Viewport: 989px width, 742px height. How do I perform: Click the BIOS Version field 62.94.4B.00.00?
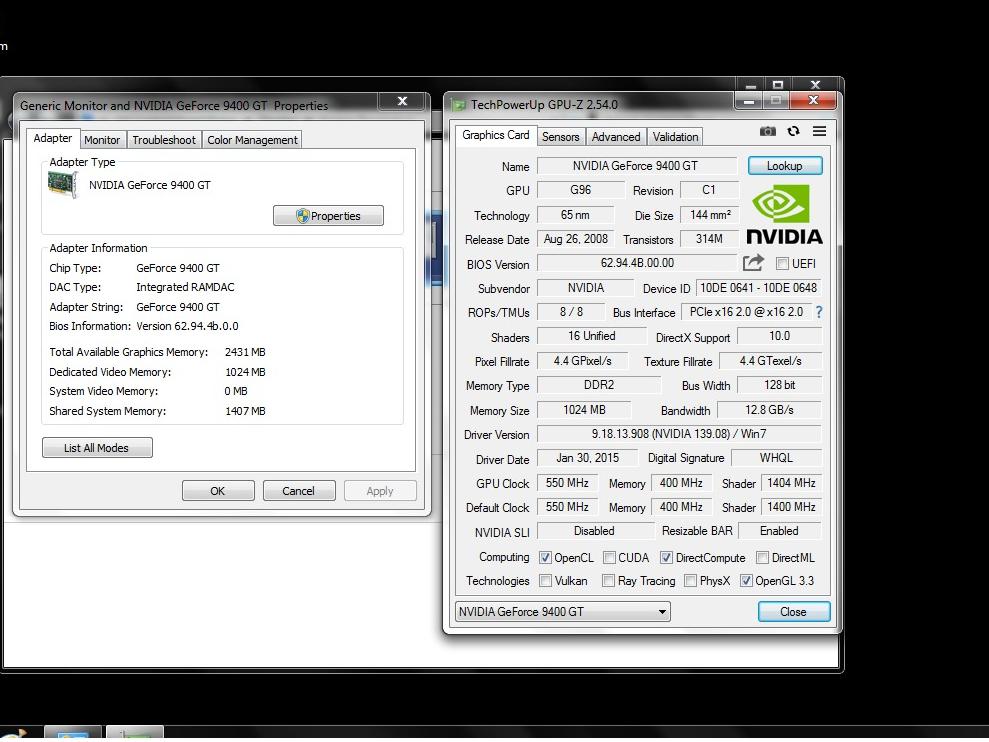[636, 263]
